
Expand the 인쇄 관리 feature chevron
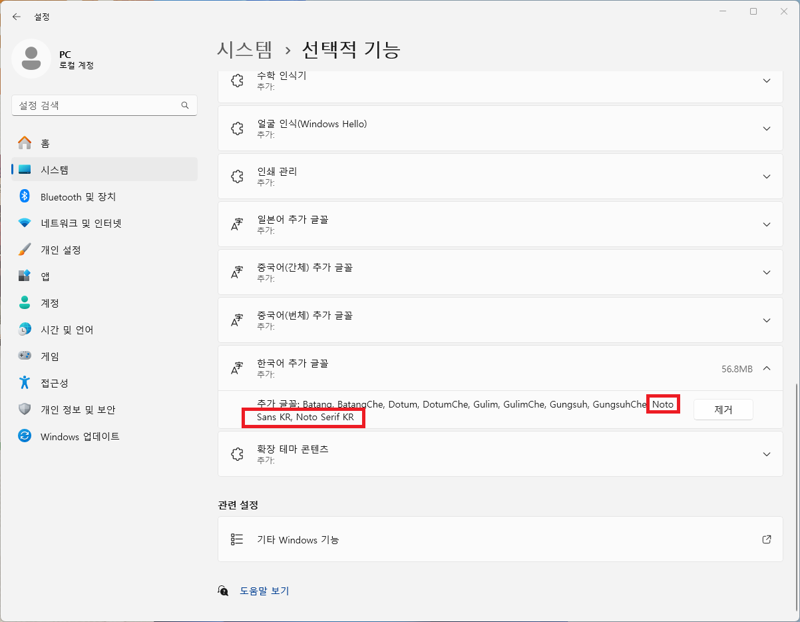click(766, 177)
